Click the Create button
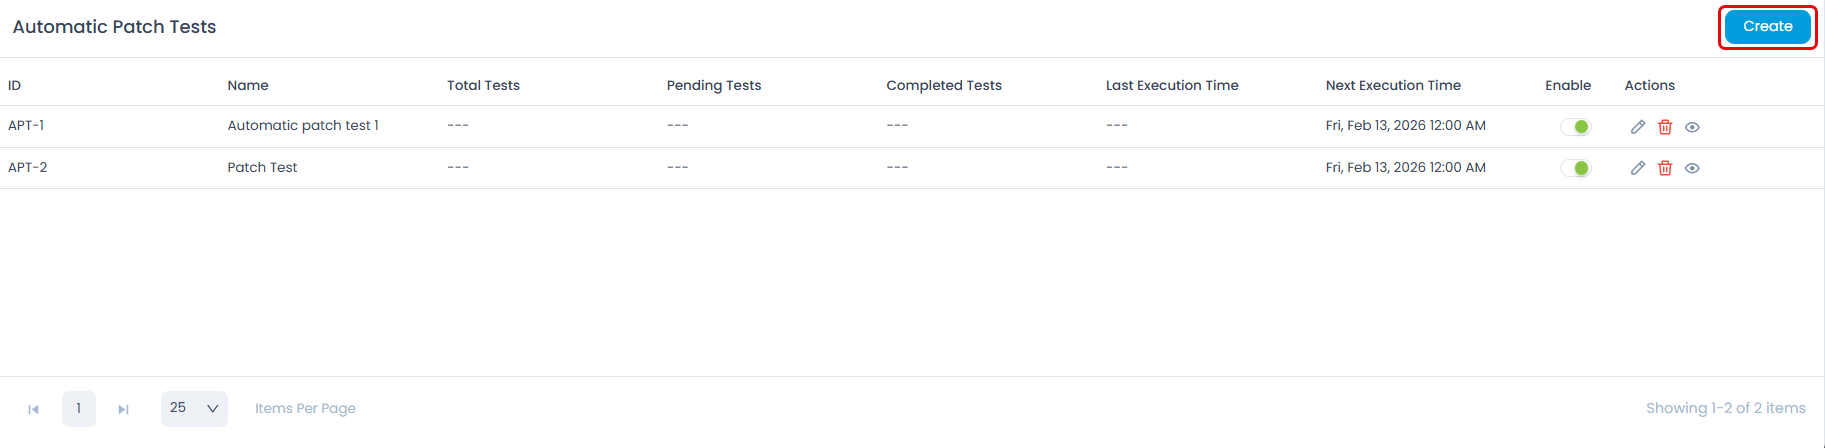This screenshot has width=1825, height=448. coord(1767,27)
